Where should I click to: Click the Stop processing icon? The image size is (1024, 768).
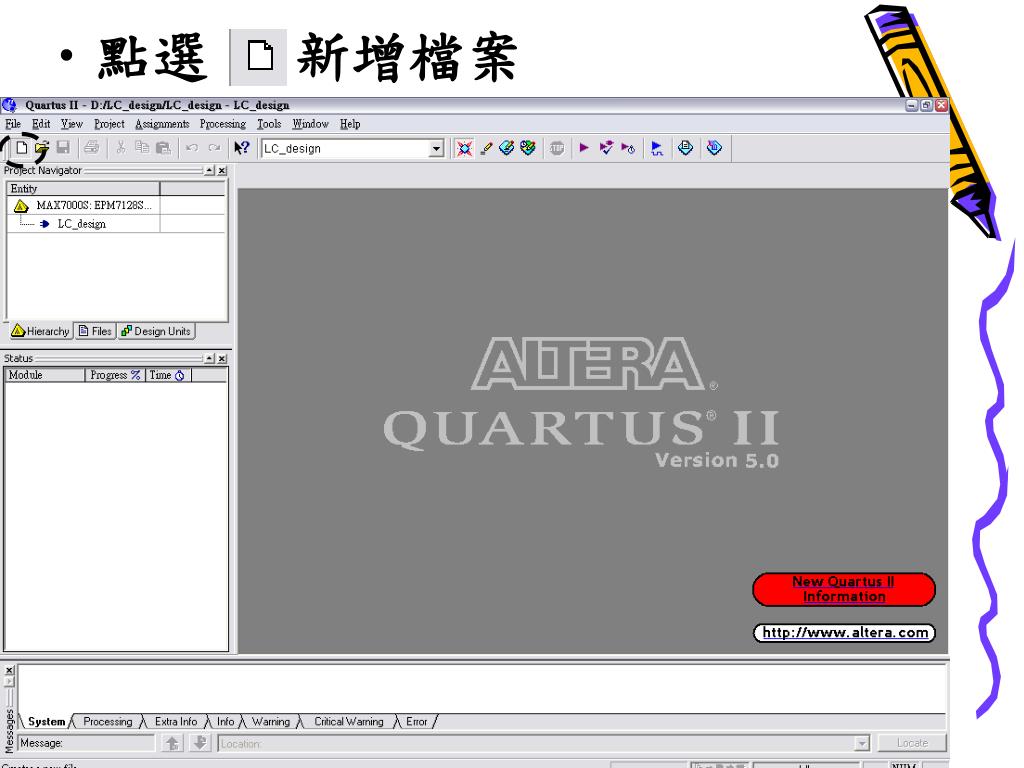pyautogui.click(x=556, y=148)
